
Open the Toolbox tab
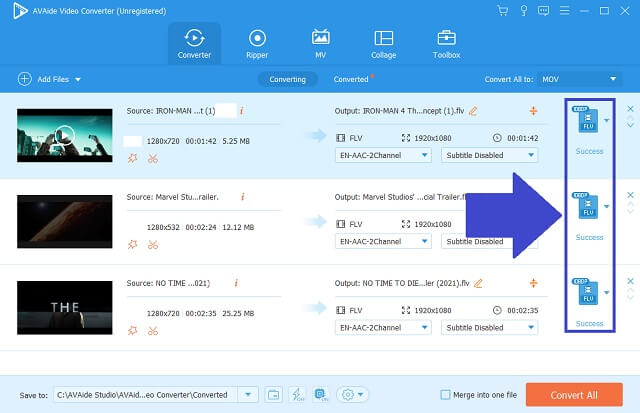pos(446,44)
